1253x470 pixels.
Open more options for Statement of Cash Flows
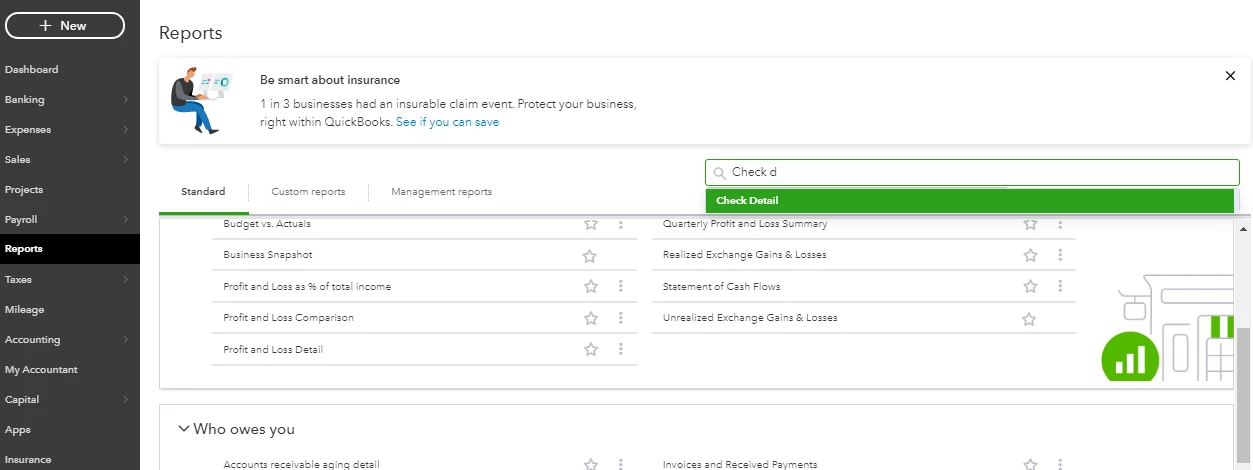(1060, 287)
